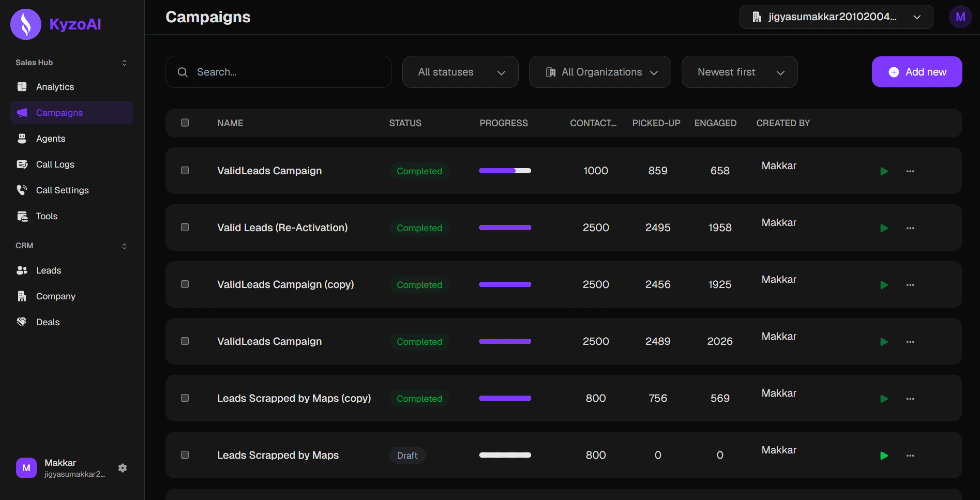Tick the select-all checkbox in table header
Viewport: 980px width, 500px height.
pyautogui.click(x=185, y=122)
